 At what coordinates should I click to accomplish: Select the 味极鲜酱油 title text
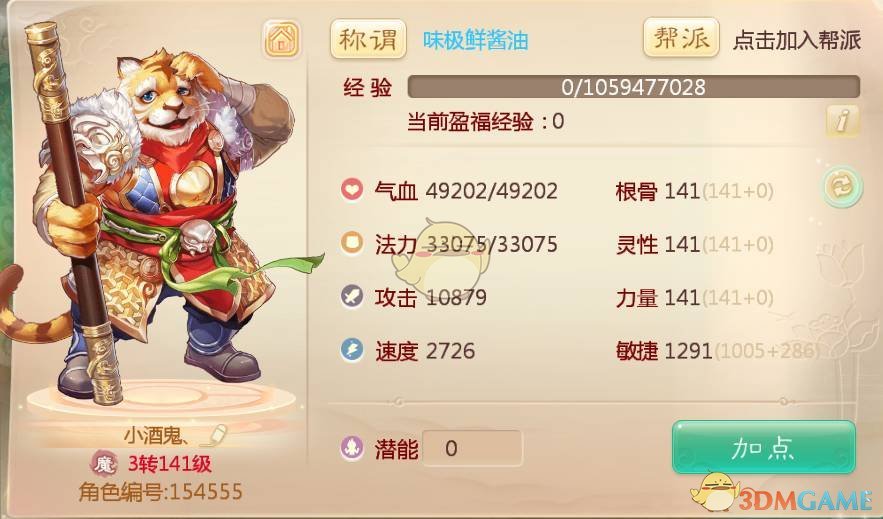476,40
